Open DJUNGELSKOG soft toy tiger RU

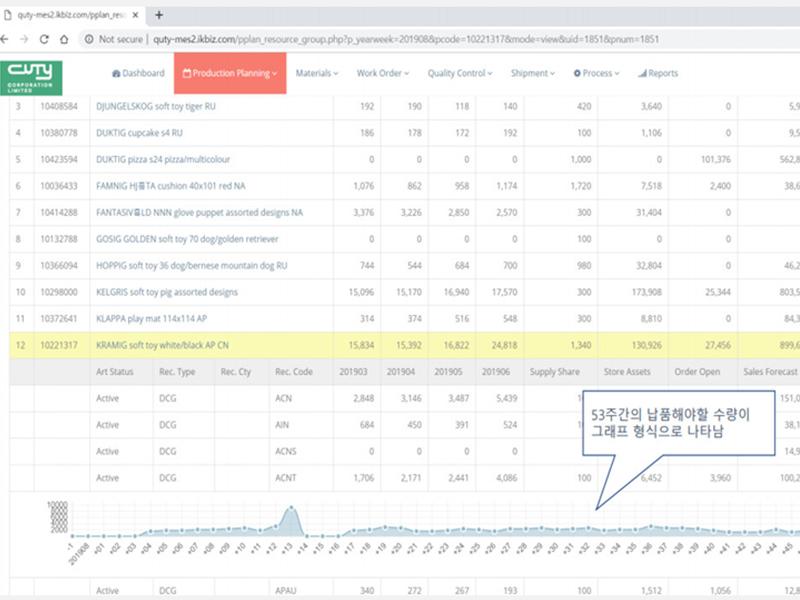coord(156,106)
